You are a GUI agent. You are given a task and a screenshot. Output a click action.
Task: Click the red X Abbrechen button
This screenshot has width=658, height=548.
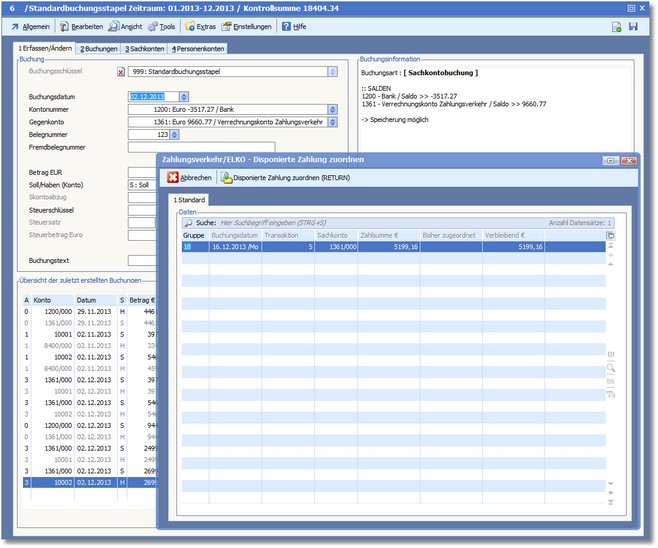pos(190,178)
